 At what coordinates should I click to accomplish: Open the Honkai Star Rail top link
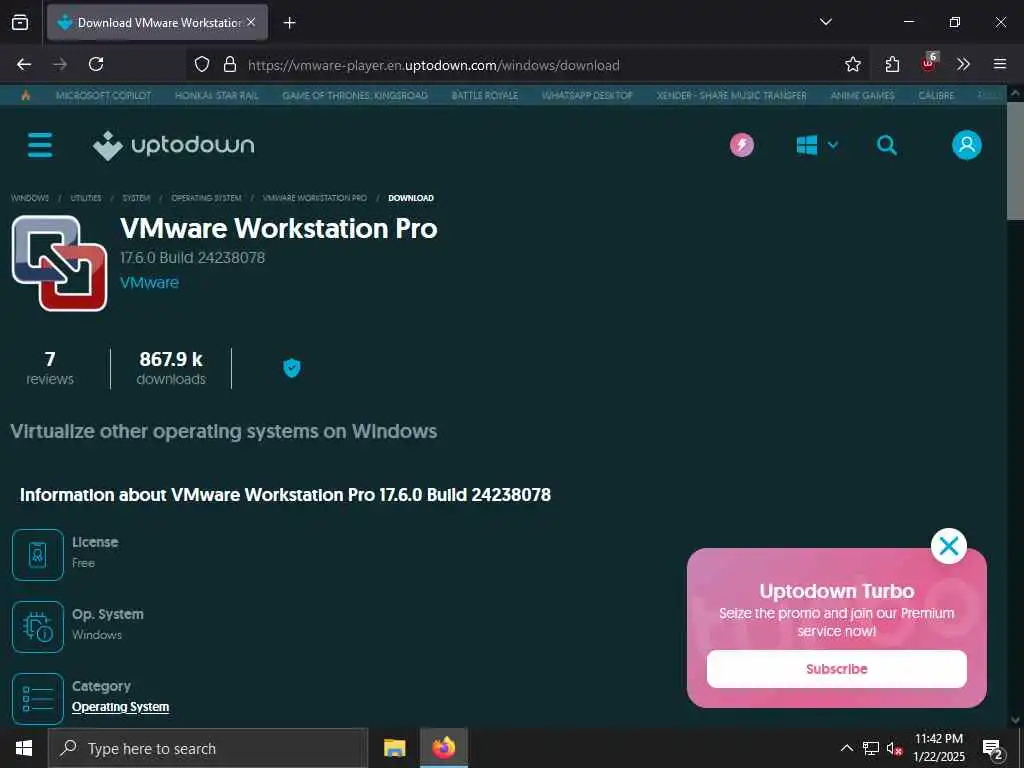[217, 95]
